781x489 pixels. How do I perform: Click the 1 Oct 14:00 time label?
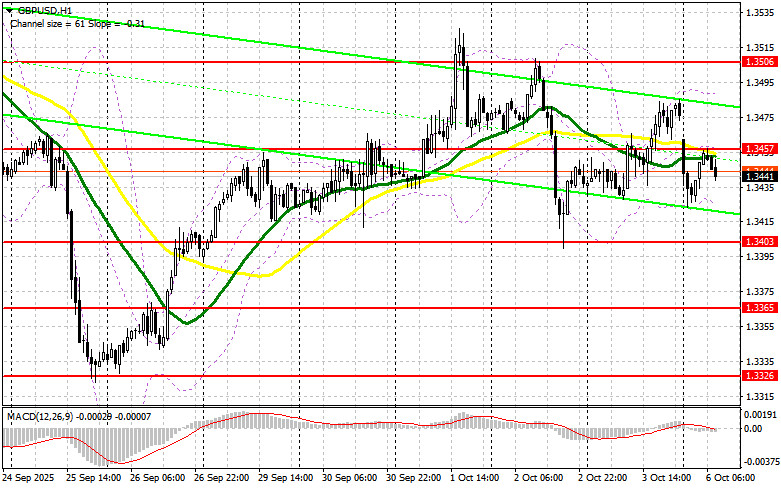point(475,478)
